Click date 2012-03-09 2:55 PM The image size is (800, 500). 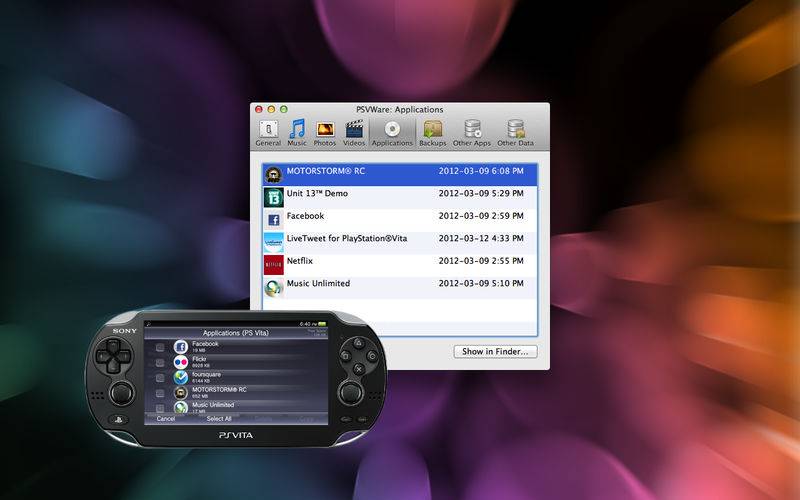click(x=481, y=261)
